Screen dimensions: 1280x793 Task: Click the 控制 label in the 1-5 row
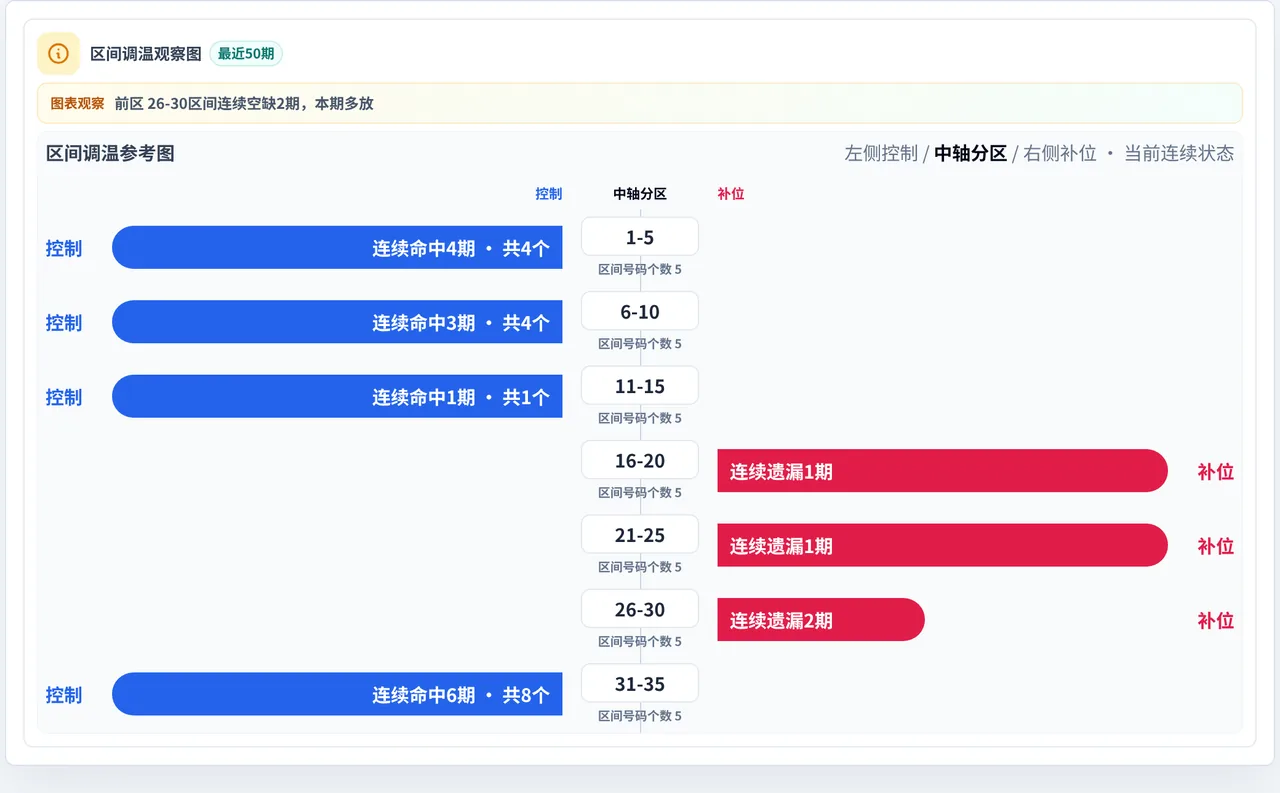tap(64, 248)
